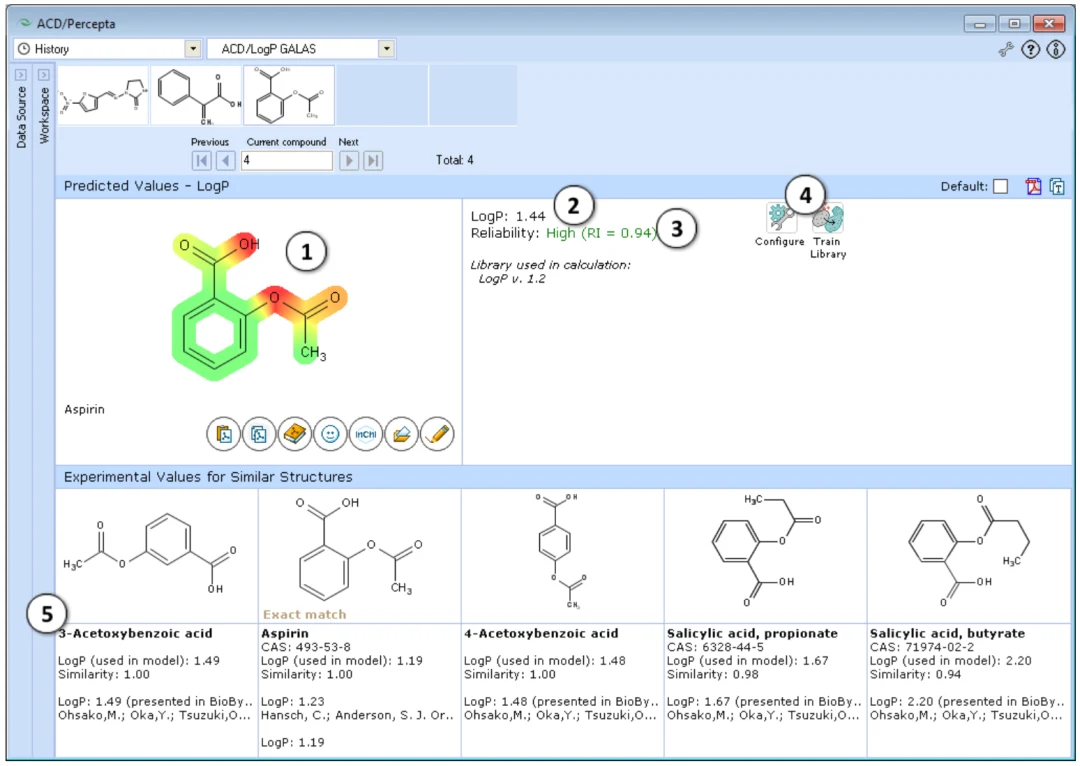
Task: Click the Current compound number field
Action: [x=287, y=161]
